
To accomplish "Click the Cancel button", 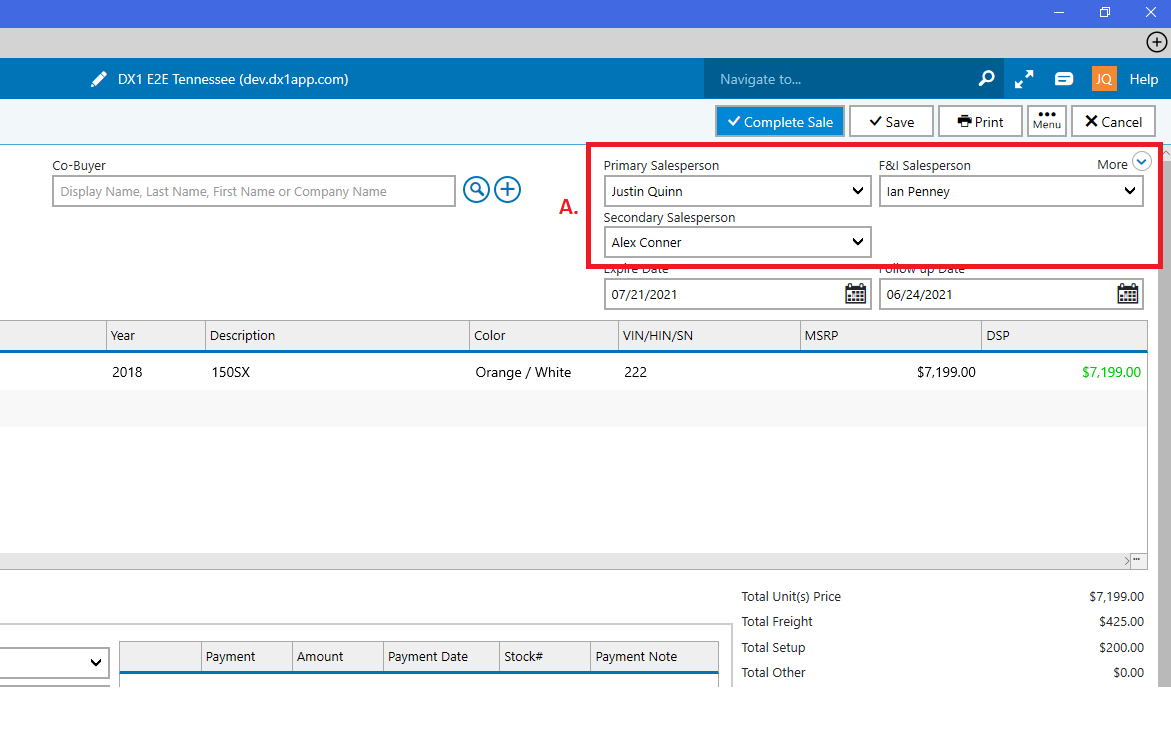I will pos(1113,122).
